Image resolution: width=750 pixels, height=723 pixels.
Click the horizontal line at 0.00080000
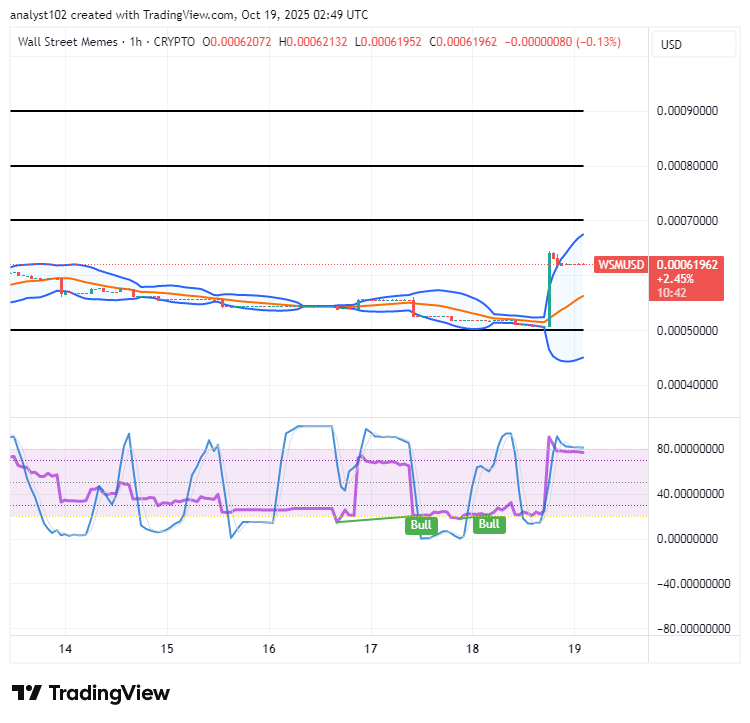297,166
